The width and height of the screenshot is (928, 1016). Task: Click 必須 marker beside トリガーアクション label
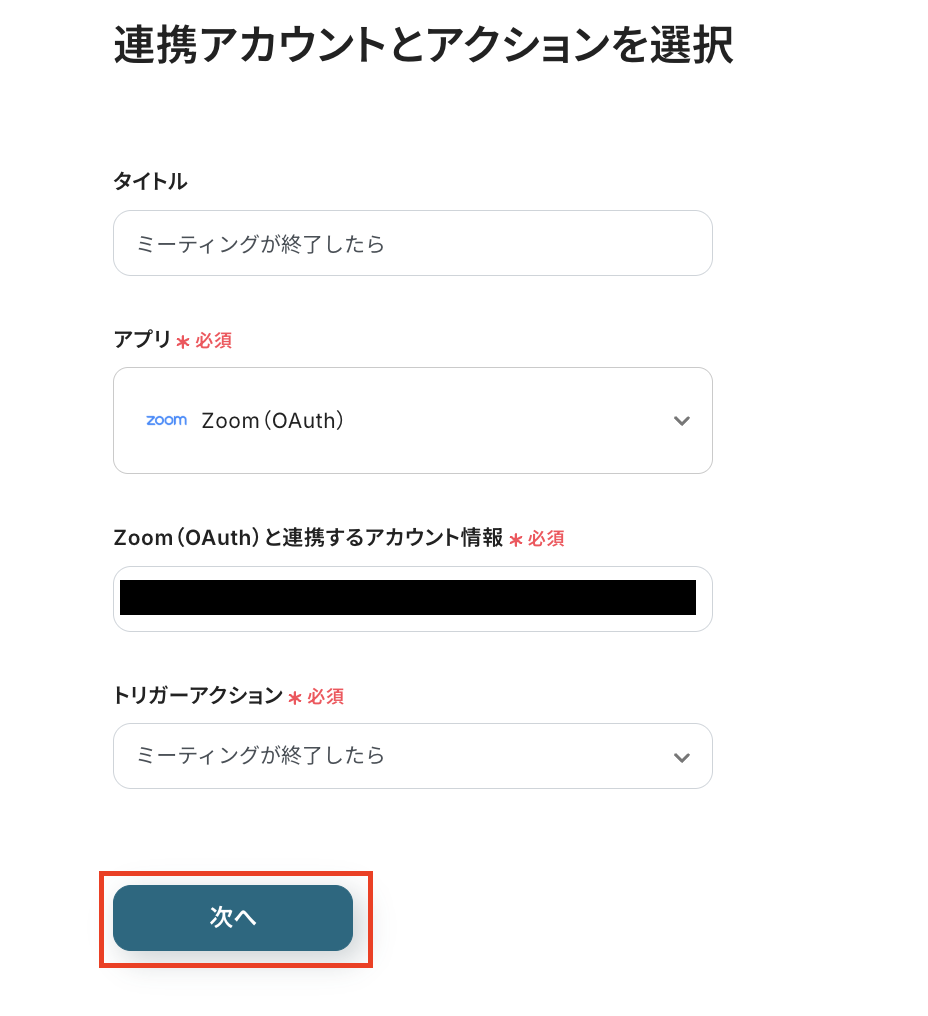coord(326,697)
